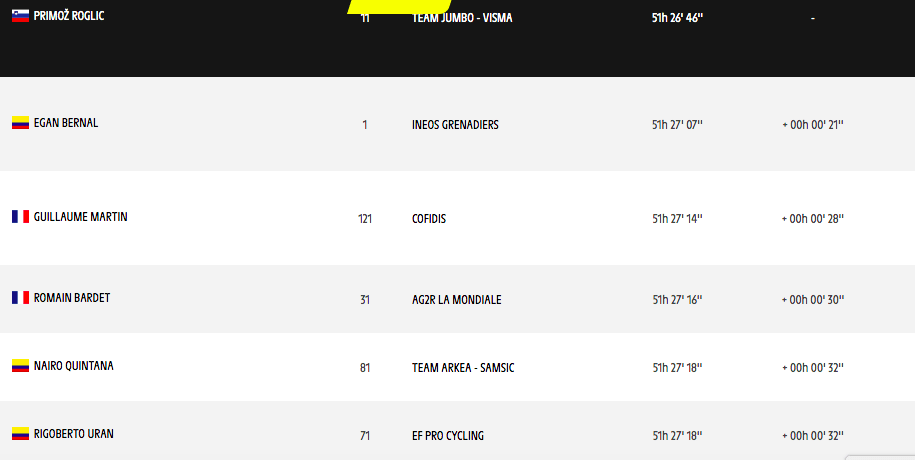Image resolution: width=915 pixels, height=460 pixels.
Task: Open Nairo Quintana's rider profile
Action: click(x=74, y=366)
